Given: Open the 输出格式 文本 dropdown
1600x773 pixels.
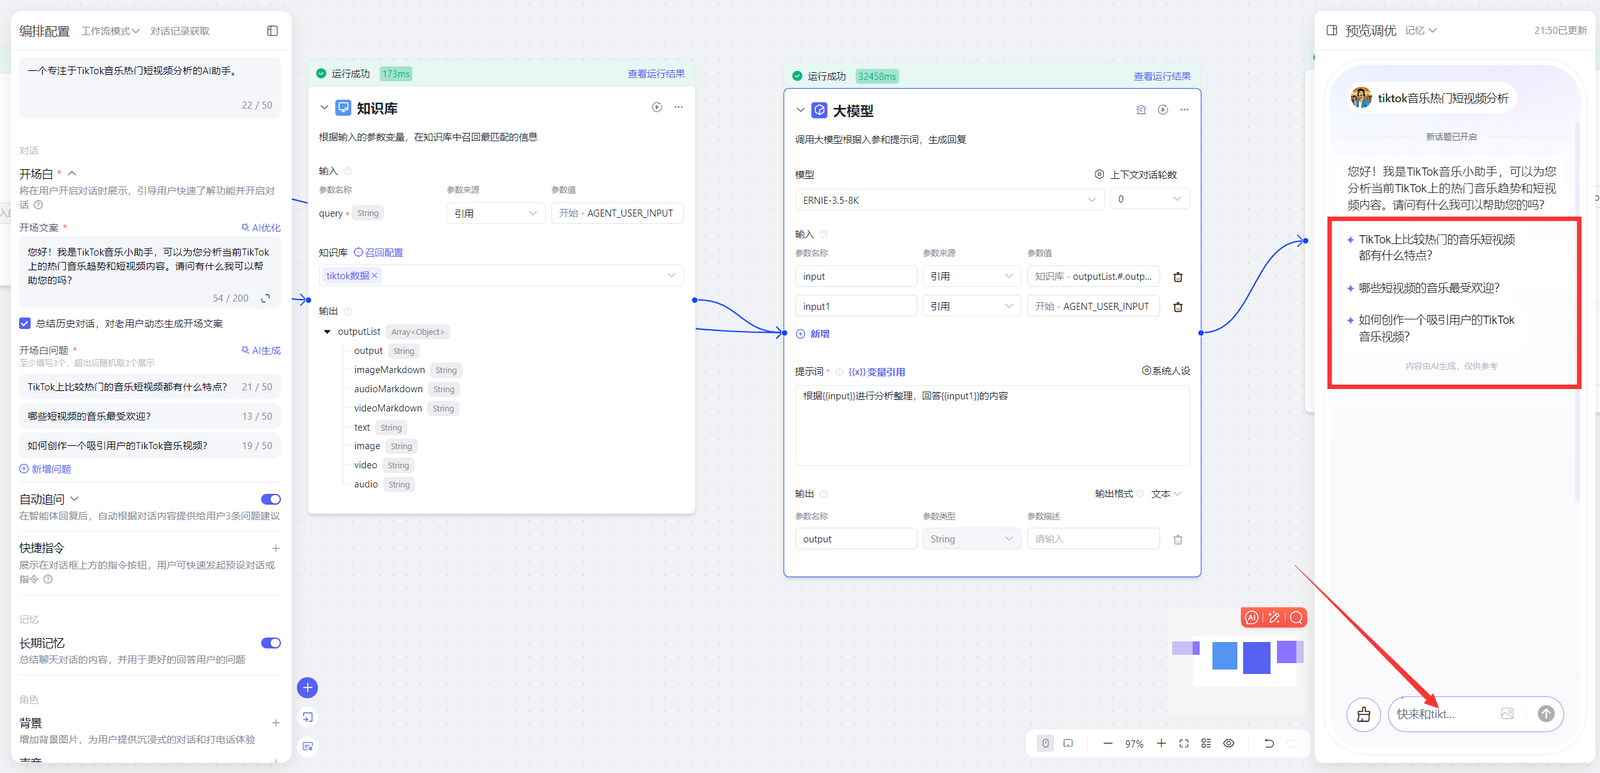Looking at the screenshot, I should (x=1166, y=494).
